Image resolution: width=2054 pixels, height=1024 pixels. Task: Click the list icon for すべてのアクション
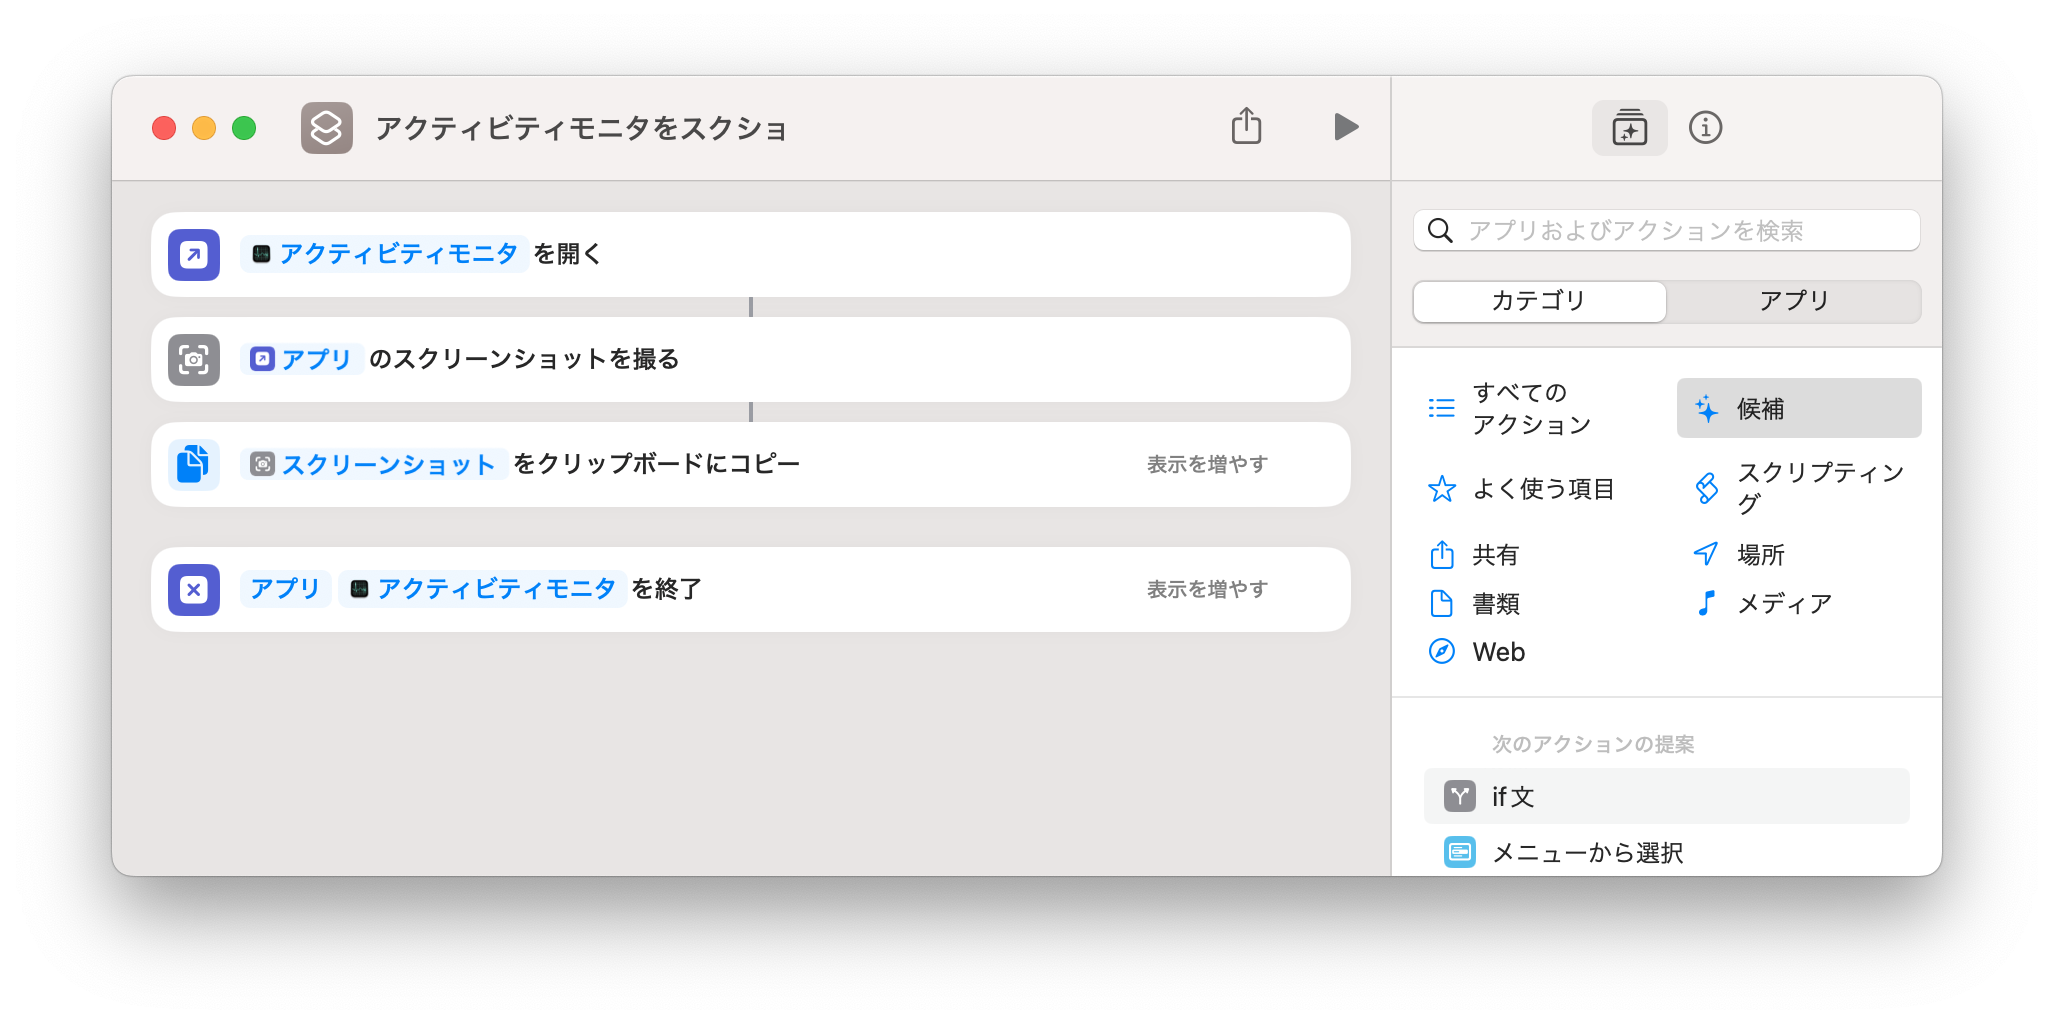click(1441, 408)
